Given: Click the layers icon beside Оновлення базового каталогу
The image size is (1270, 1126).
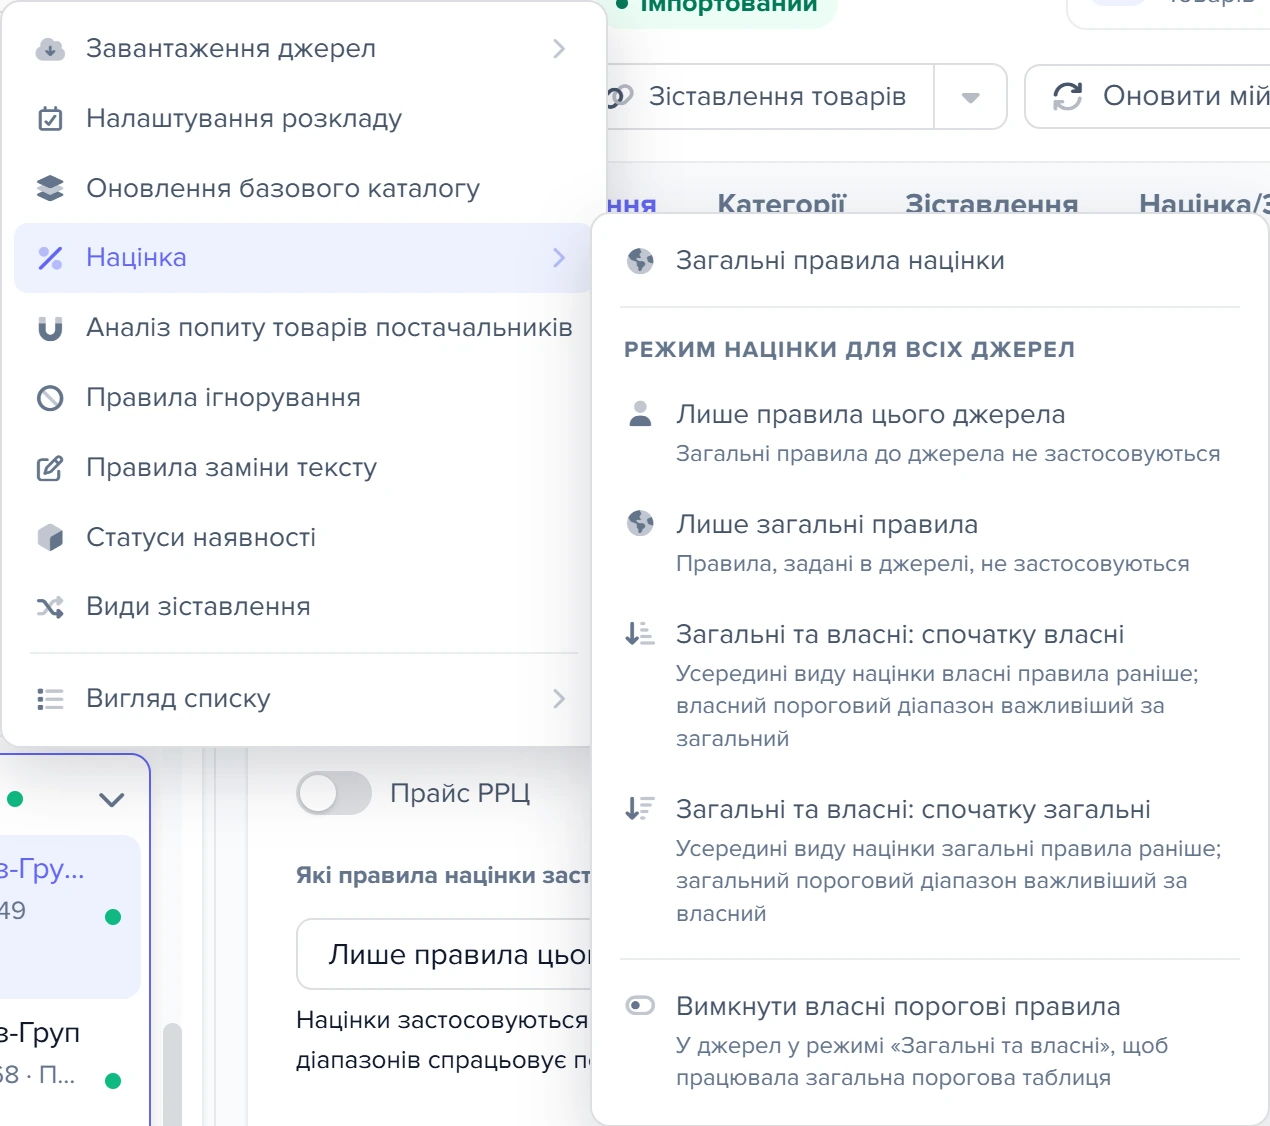Looking at the screenshot, I should tap(50, 188).
